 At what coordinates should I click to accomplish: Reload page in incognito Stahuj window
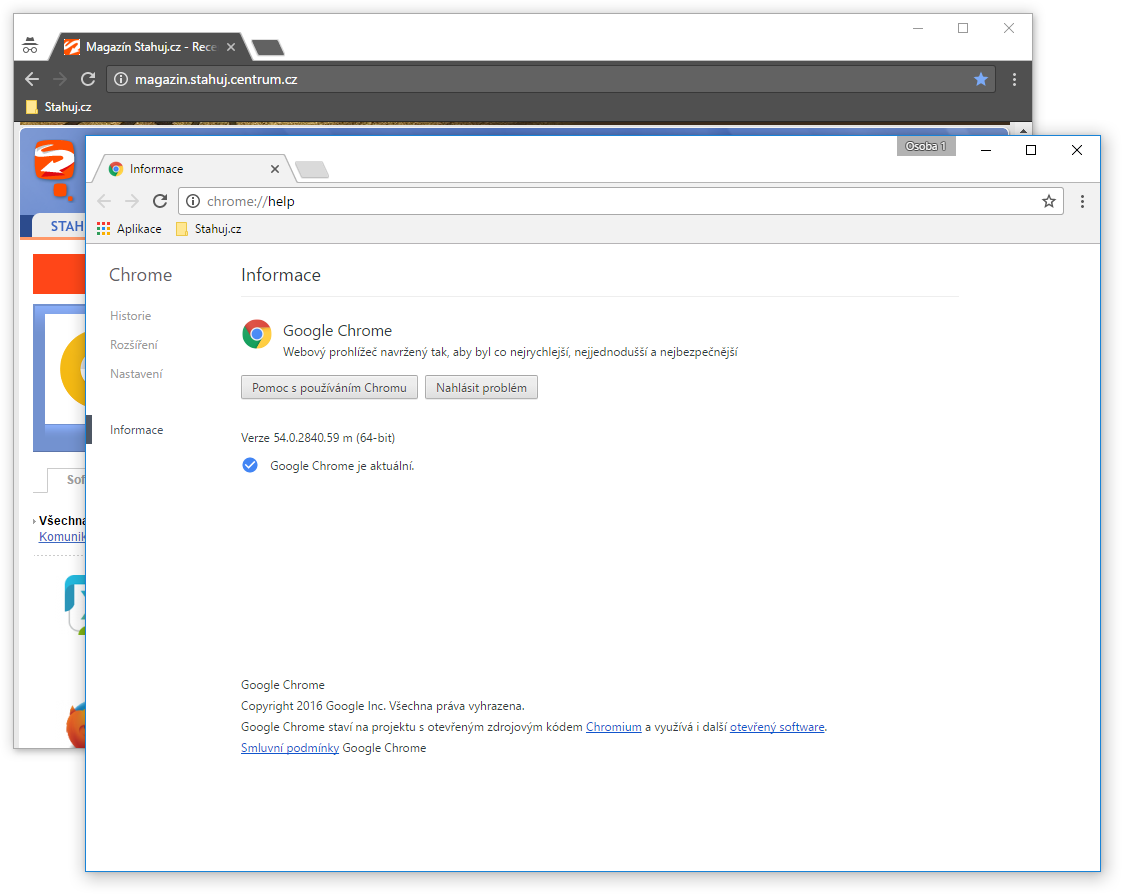tap(88, 79)
